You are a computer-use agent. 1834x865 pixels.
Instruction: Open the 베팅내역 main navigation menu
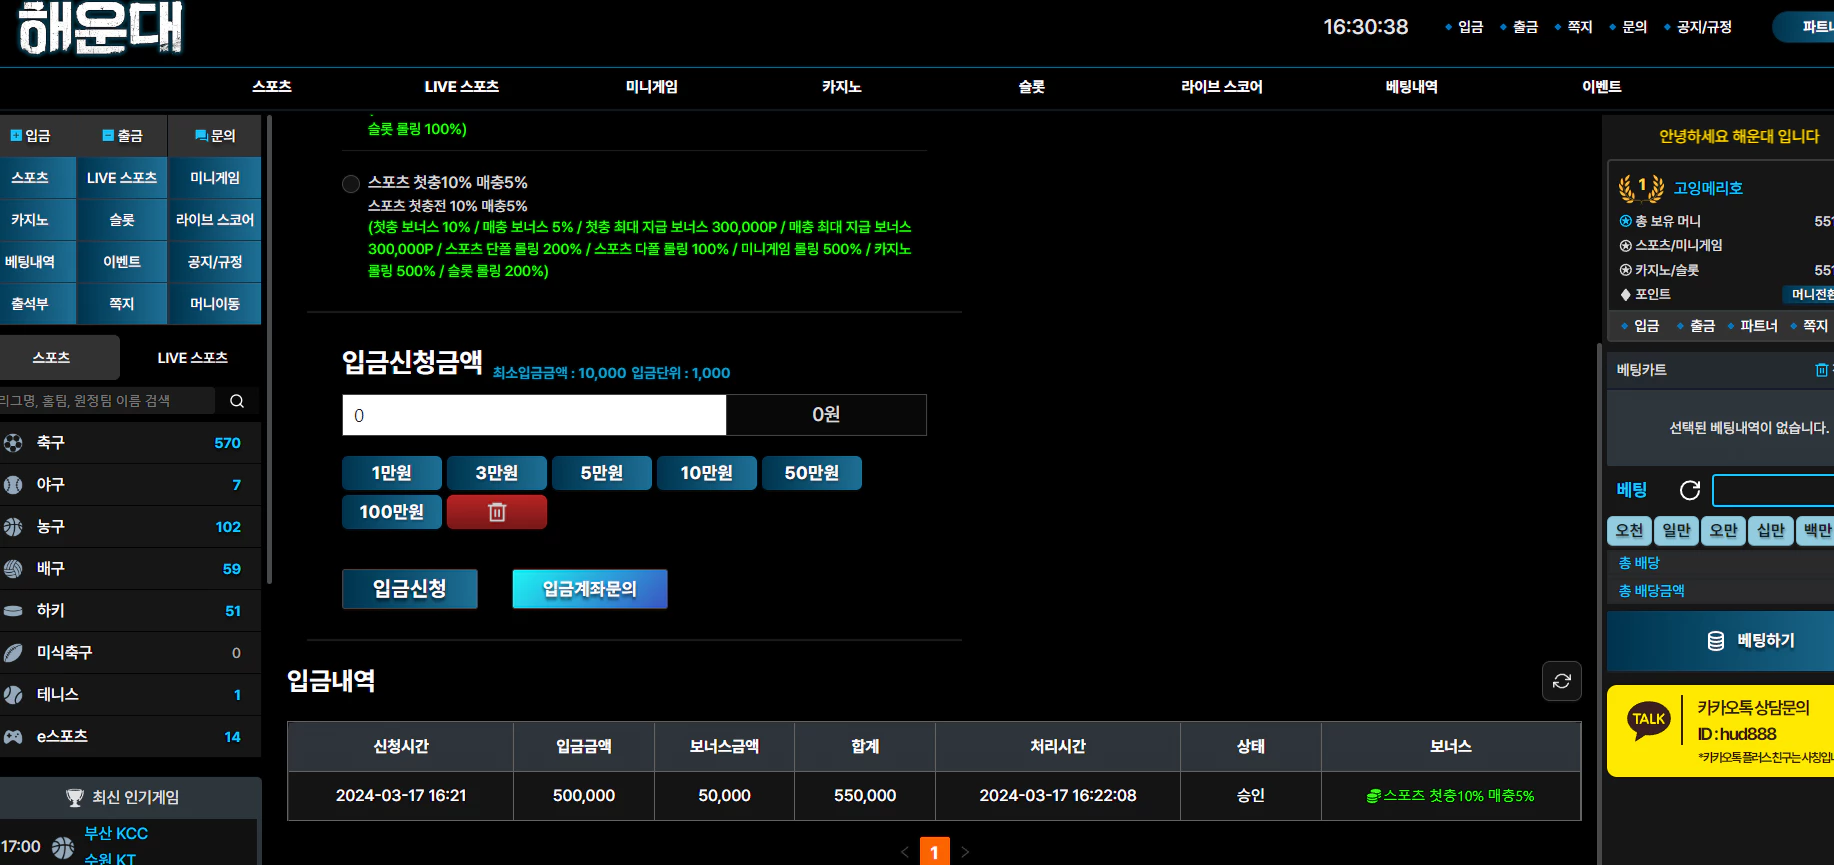click(x=1412, y=87)
